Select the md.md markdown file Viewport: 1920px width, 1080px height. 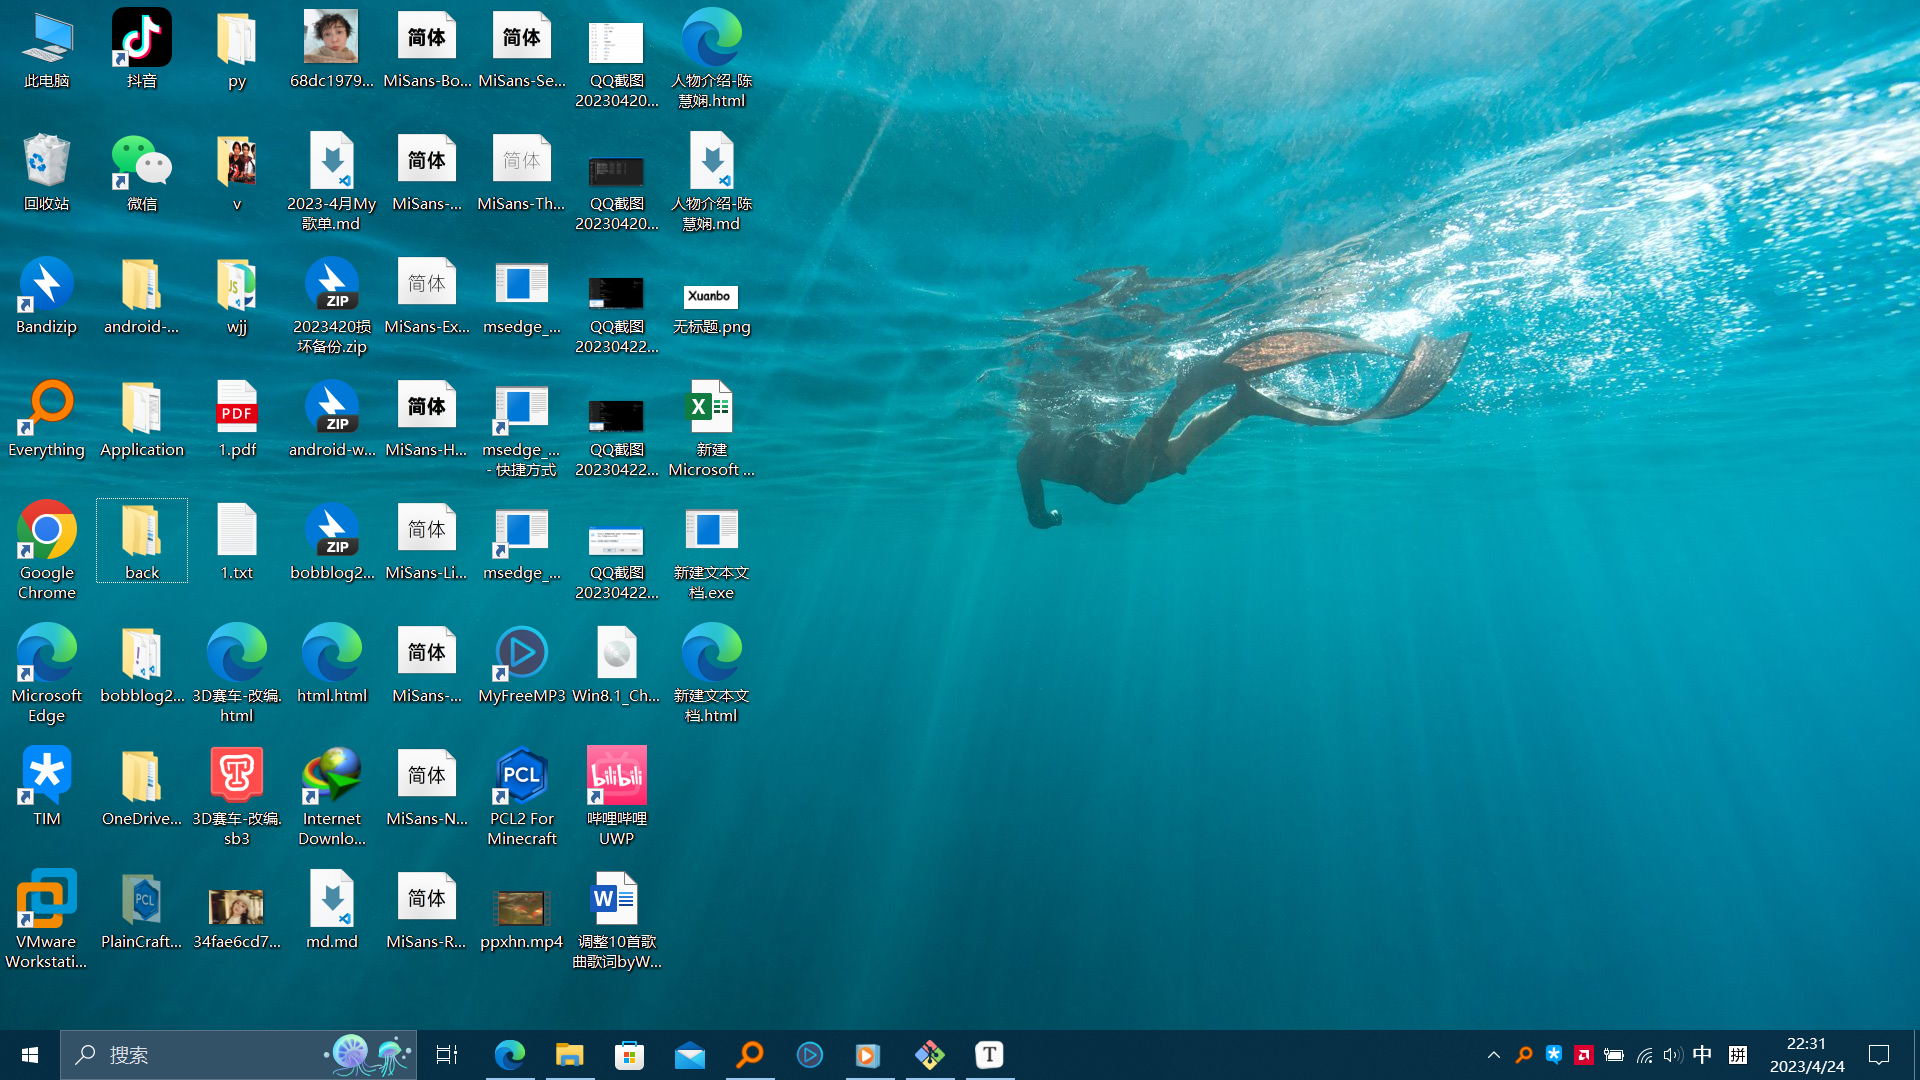(332, 910)
